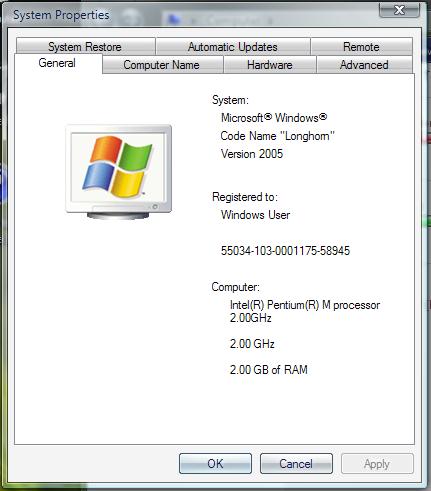
Task: Open the Automatic Updates tab
Action: [233, 46]
